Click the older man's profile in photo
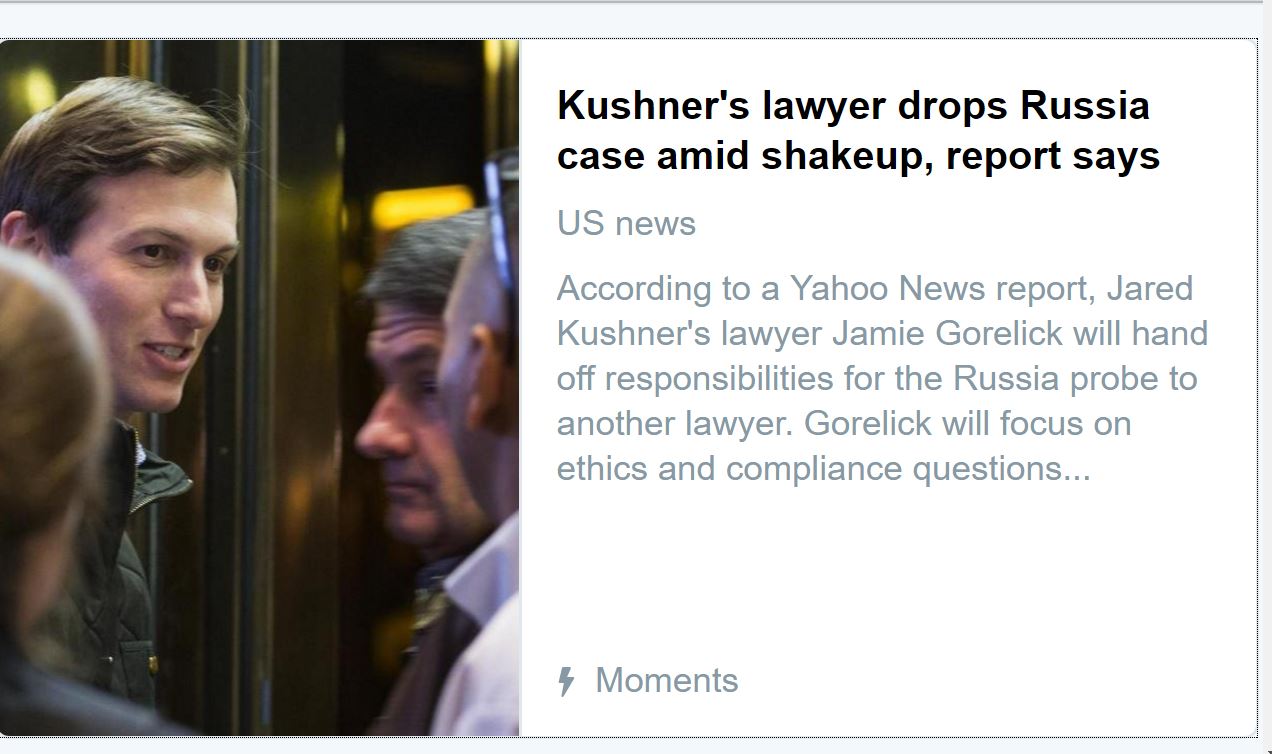This screenshot has width=1272, height=754. point(410,400)
